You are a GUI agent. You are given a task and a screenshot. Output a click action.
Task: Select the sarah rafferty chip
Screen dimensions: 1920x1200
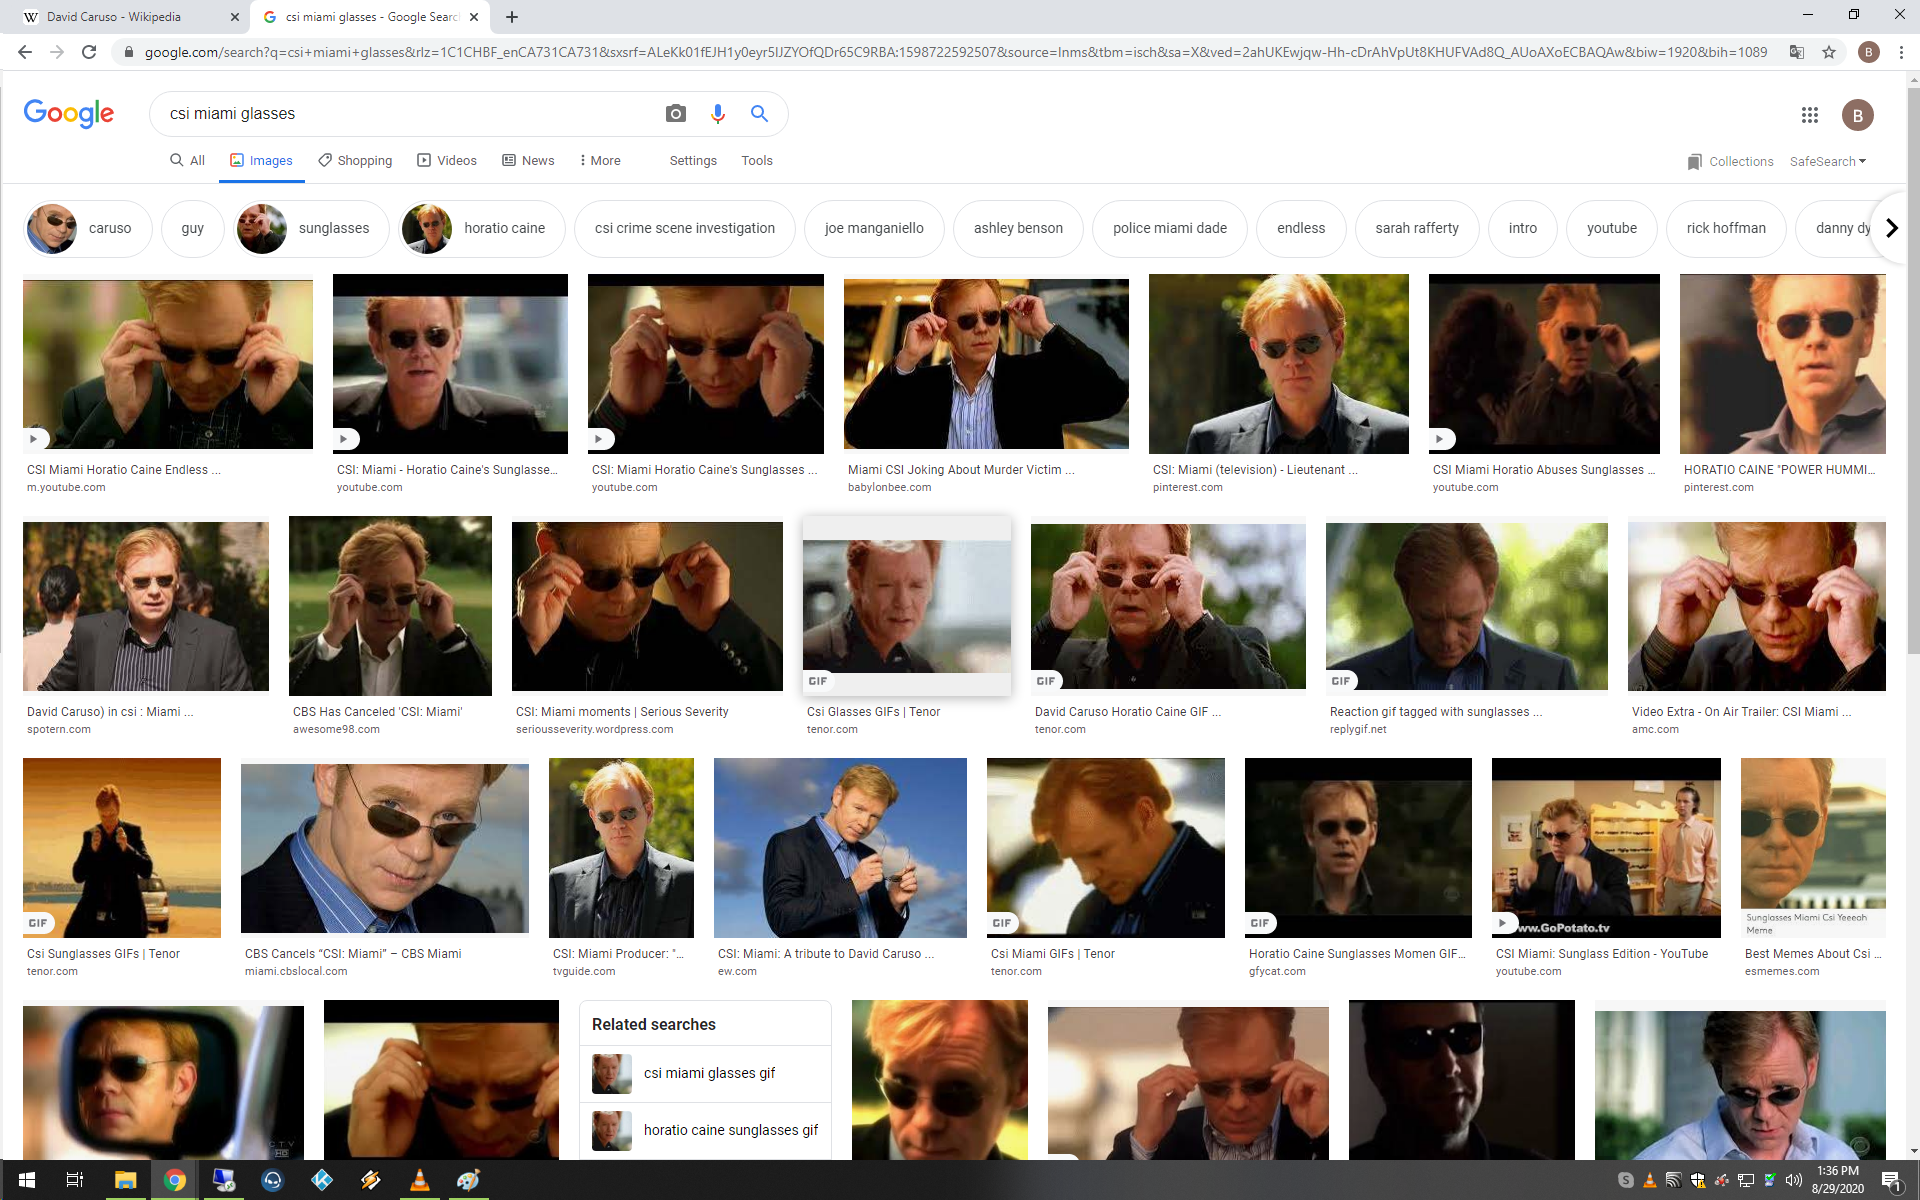click(1417, 228)
